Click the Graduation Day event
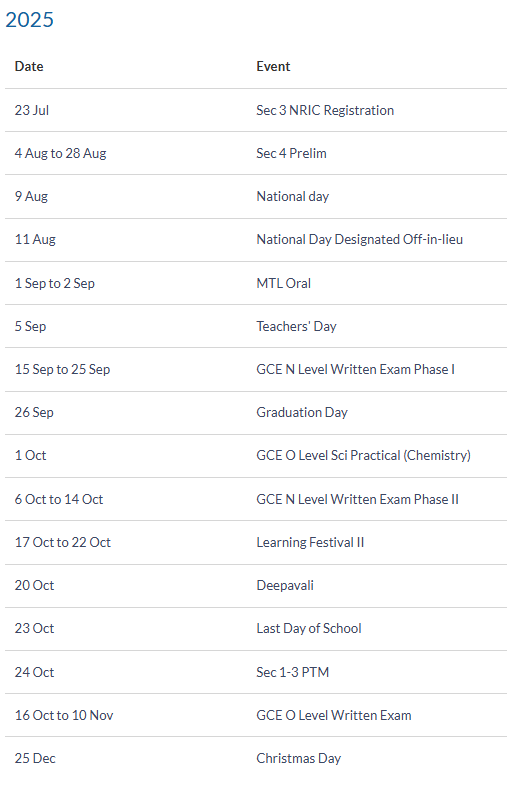 pyautogui.click(x=302, y=412)
